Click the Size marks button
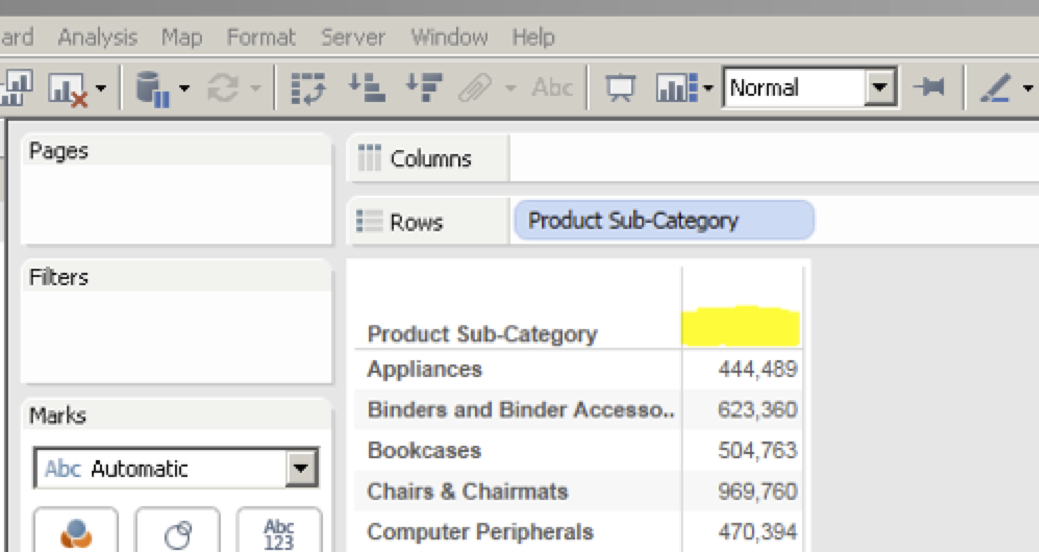Viewport: 1039px width, 552px height. pyautogui.click(x=178, y=531)
